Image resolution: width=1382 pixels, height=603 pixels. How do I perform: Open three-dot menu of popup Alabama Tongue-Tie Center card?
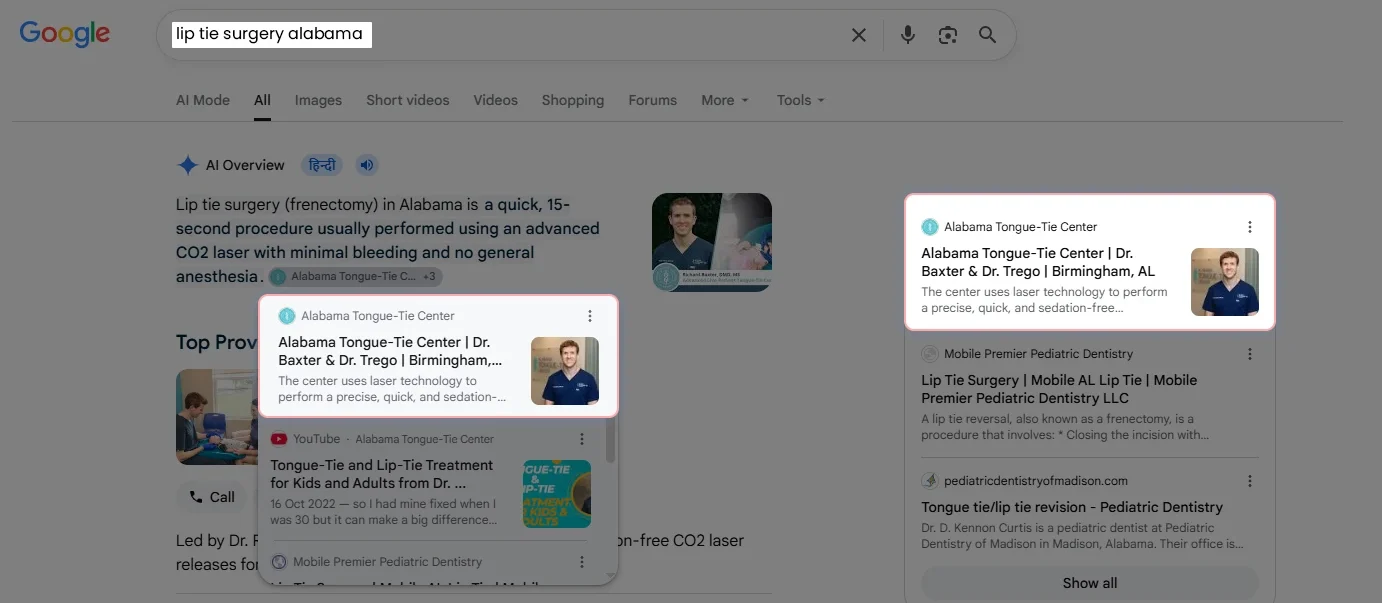point(590,316)
